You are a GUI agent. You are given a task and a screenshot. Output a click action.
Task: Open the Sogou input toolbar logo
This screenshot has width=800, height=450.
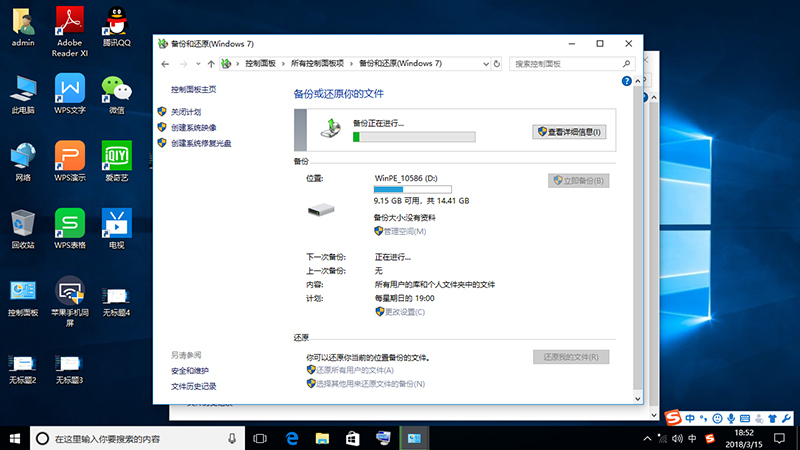tap(673, 418)
